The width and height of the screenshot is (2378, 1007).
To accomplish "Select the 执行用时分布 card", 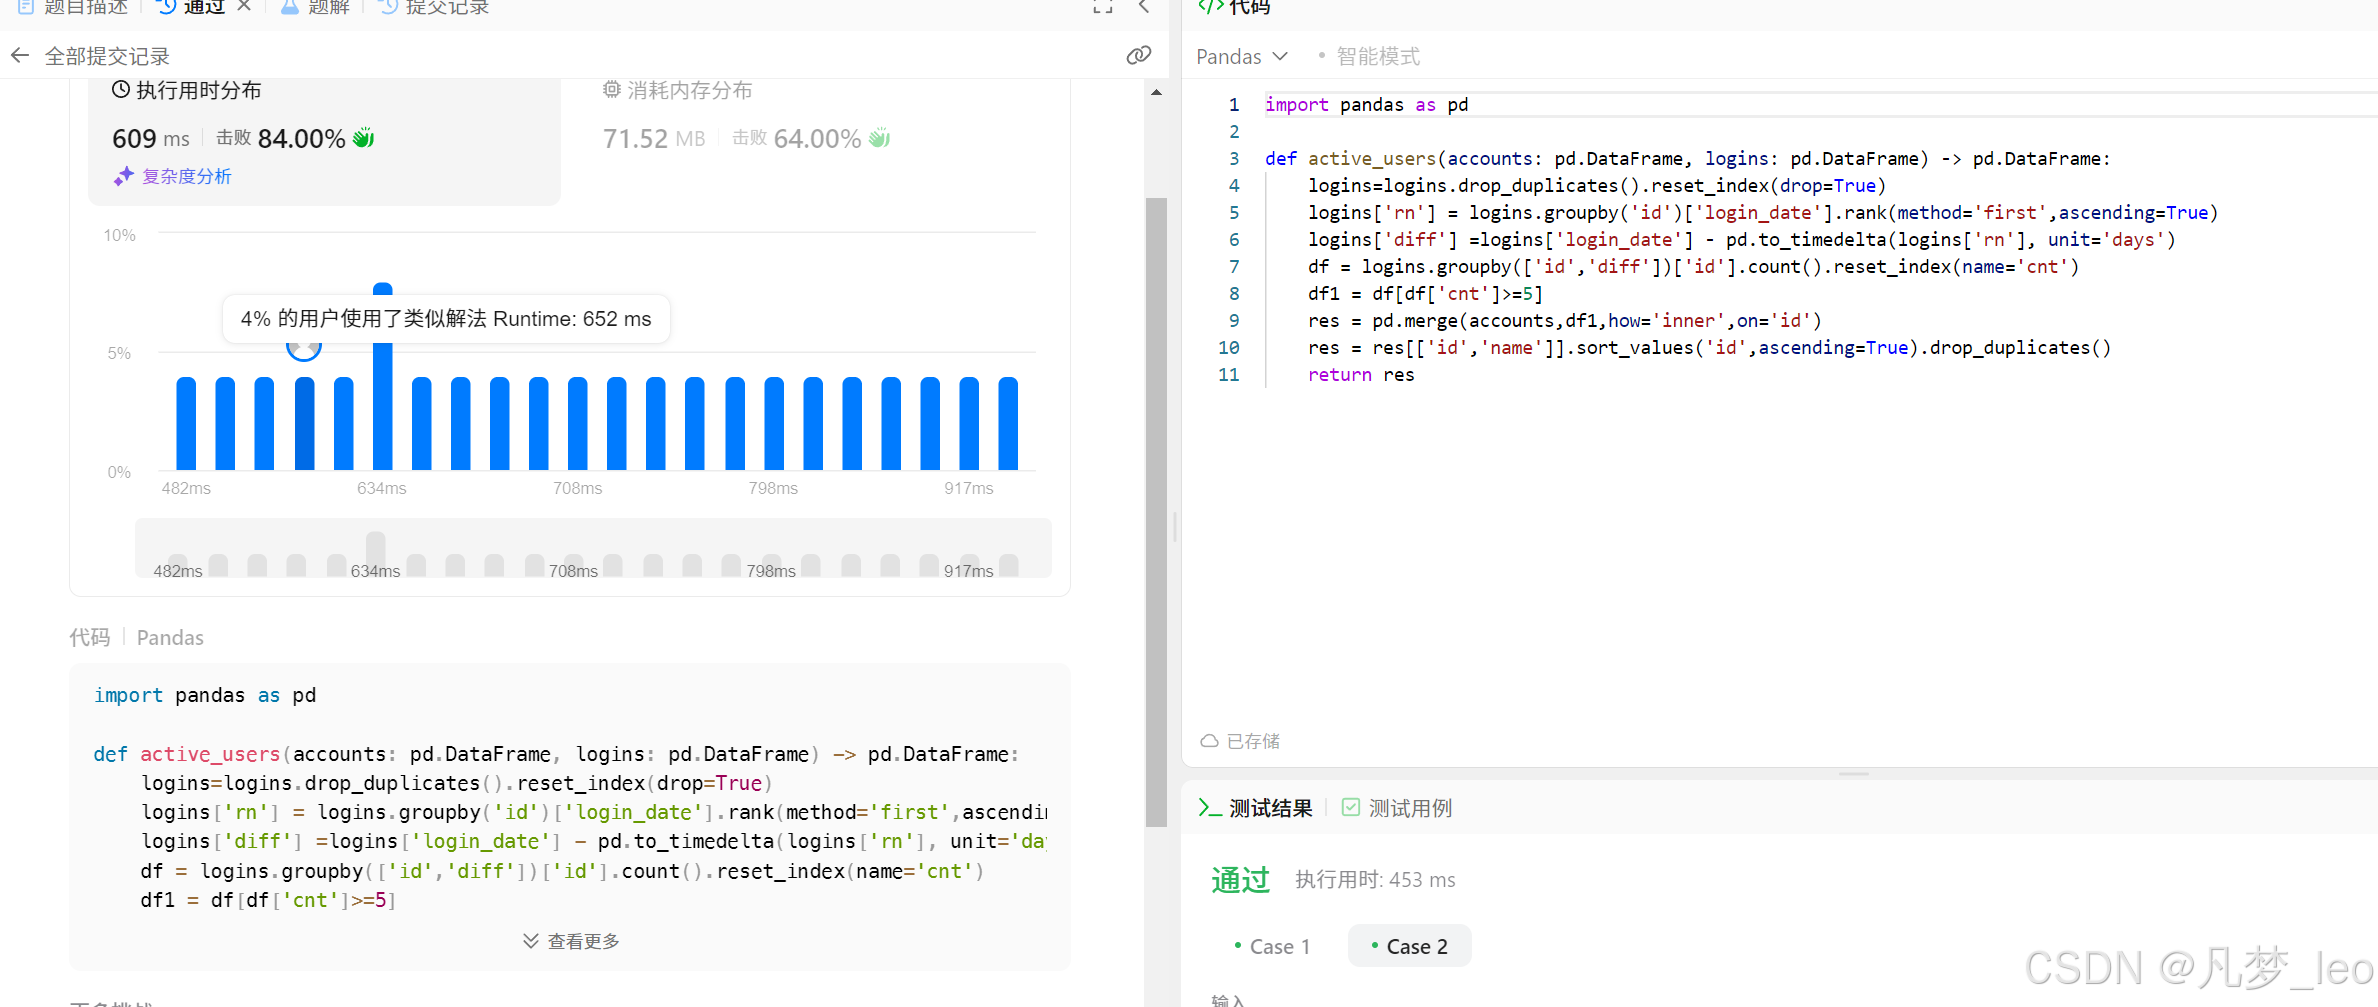I will pyautogui.click(x=324, y=140).
